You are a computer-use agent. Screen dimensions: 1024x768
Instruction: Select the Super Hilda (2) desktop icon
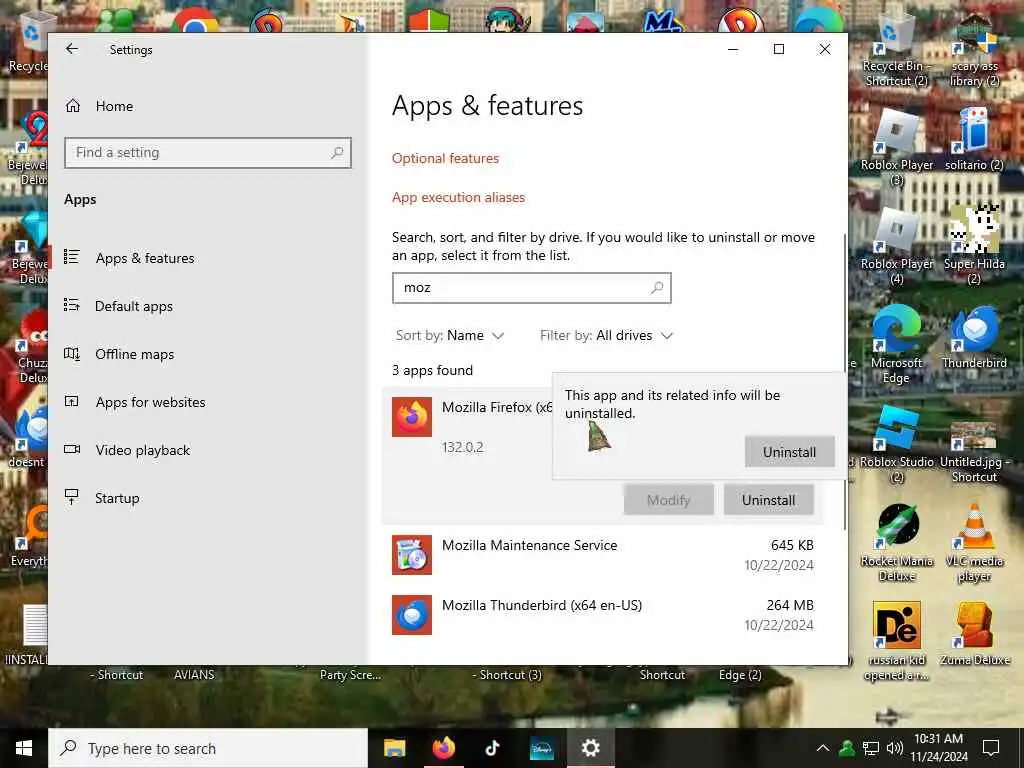coord(974,246)
